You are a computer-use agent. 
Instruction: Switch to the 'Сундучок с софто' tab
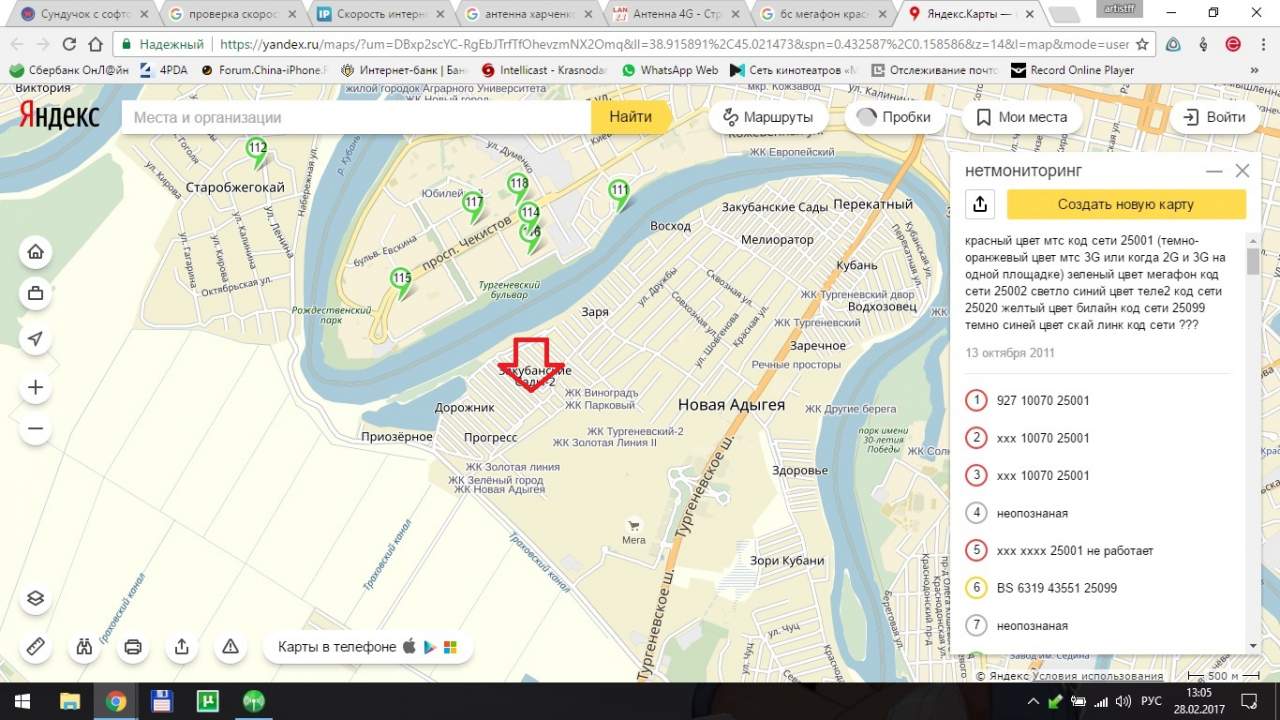(x=82, y=14)
